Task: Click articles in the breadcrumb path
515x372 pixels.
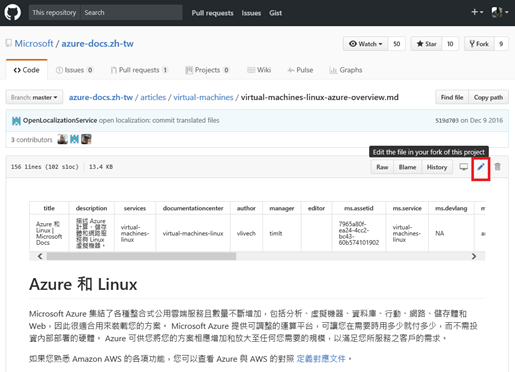Action: tap(153, 97)
